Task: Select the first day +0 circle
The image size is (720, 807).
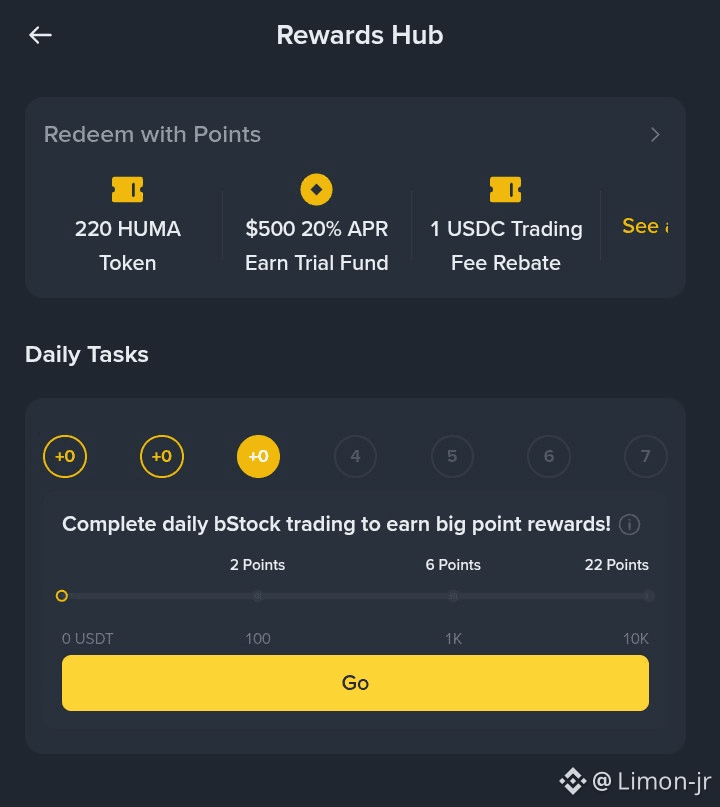Action: (65, 457)
